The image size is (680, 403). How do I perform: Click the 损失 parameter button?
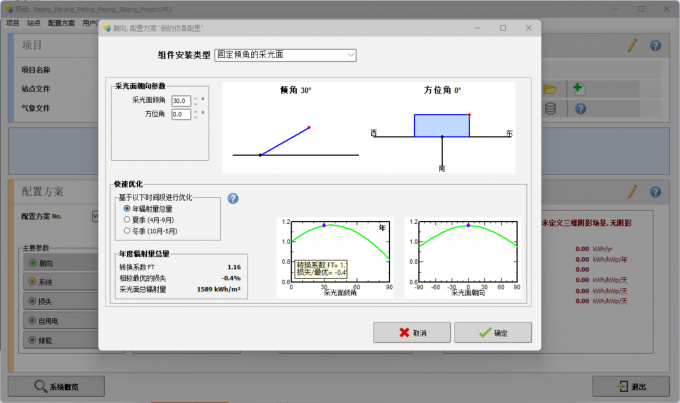(x=61, y=301)
